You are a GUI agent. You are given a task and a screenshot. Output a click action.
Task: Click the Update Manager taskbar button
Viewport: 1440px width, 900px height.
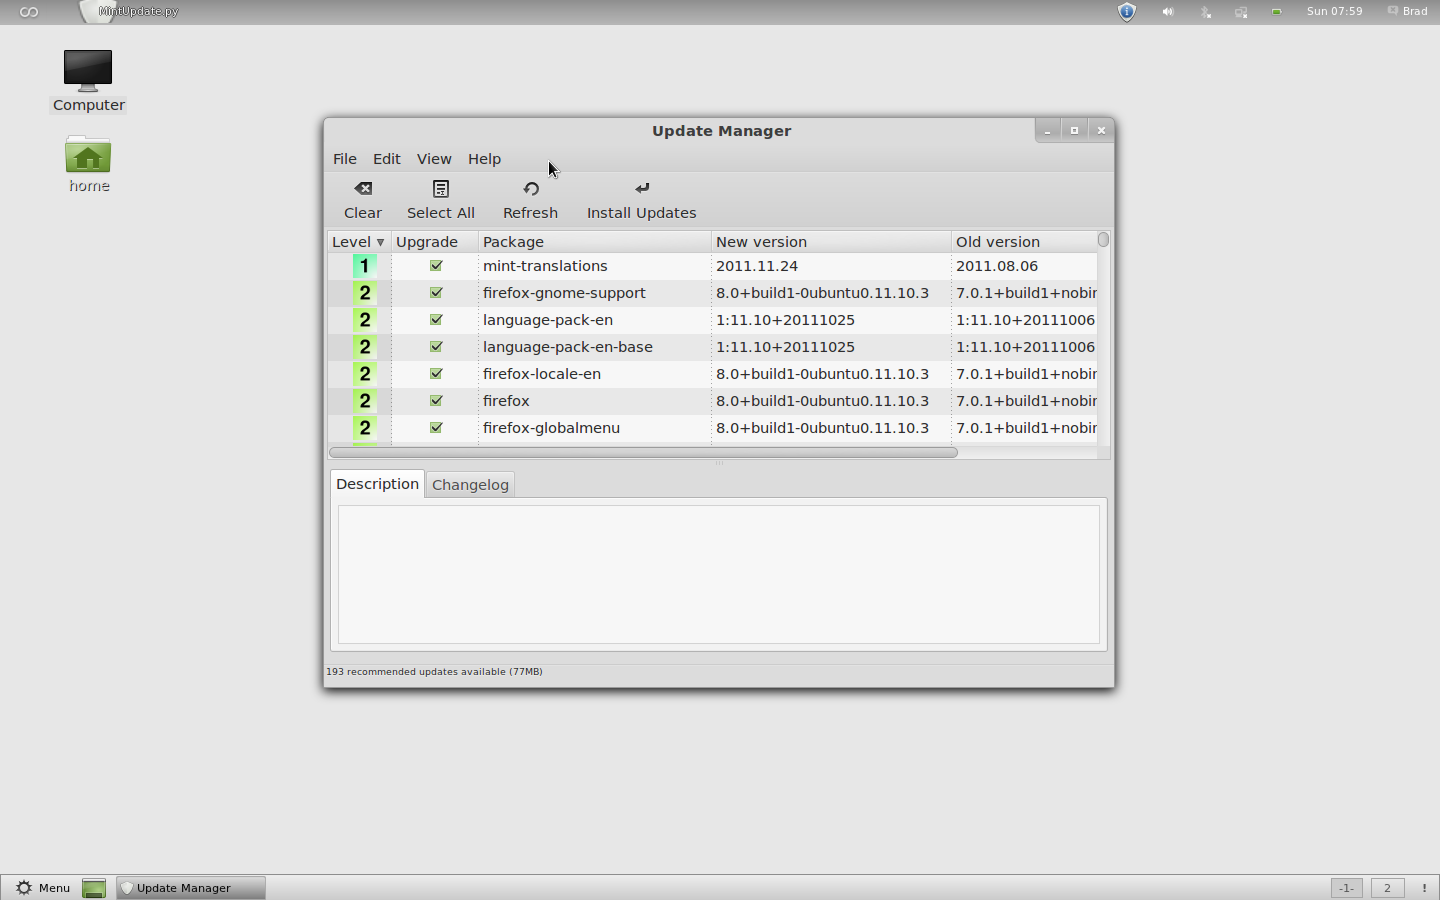191,888
